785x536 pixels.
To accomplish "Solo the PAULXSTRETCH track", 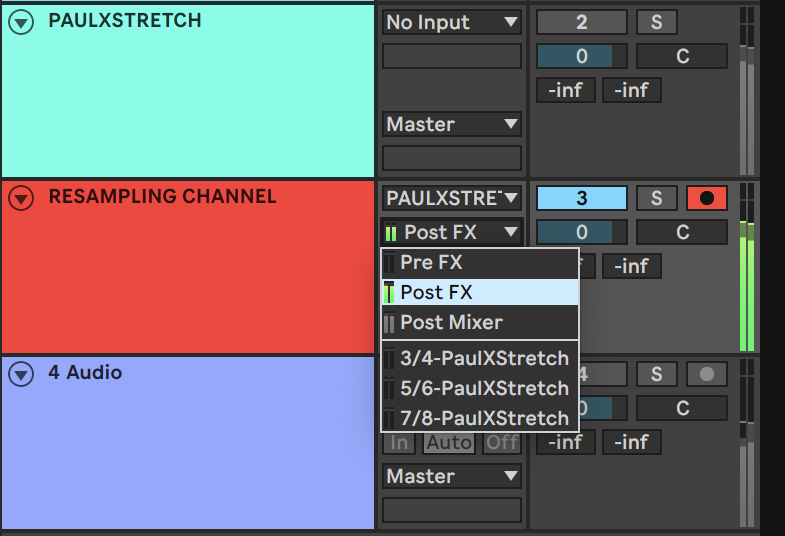I will point(656,22).
